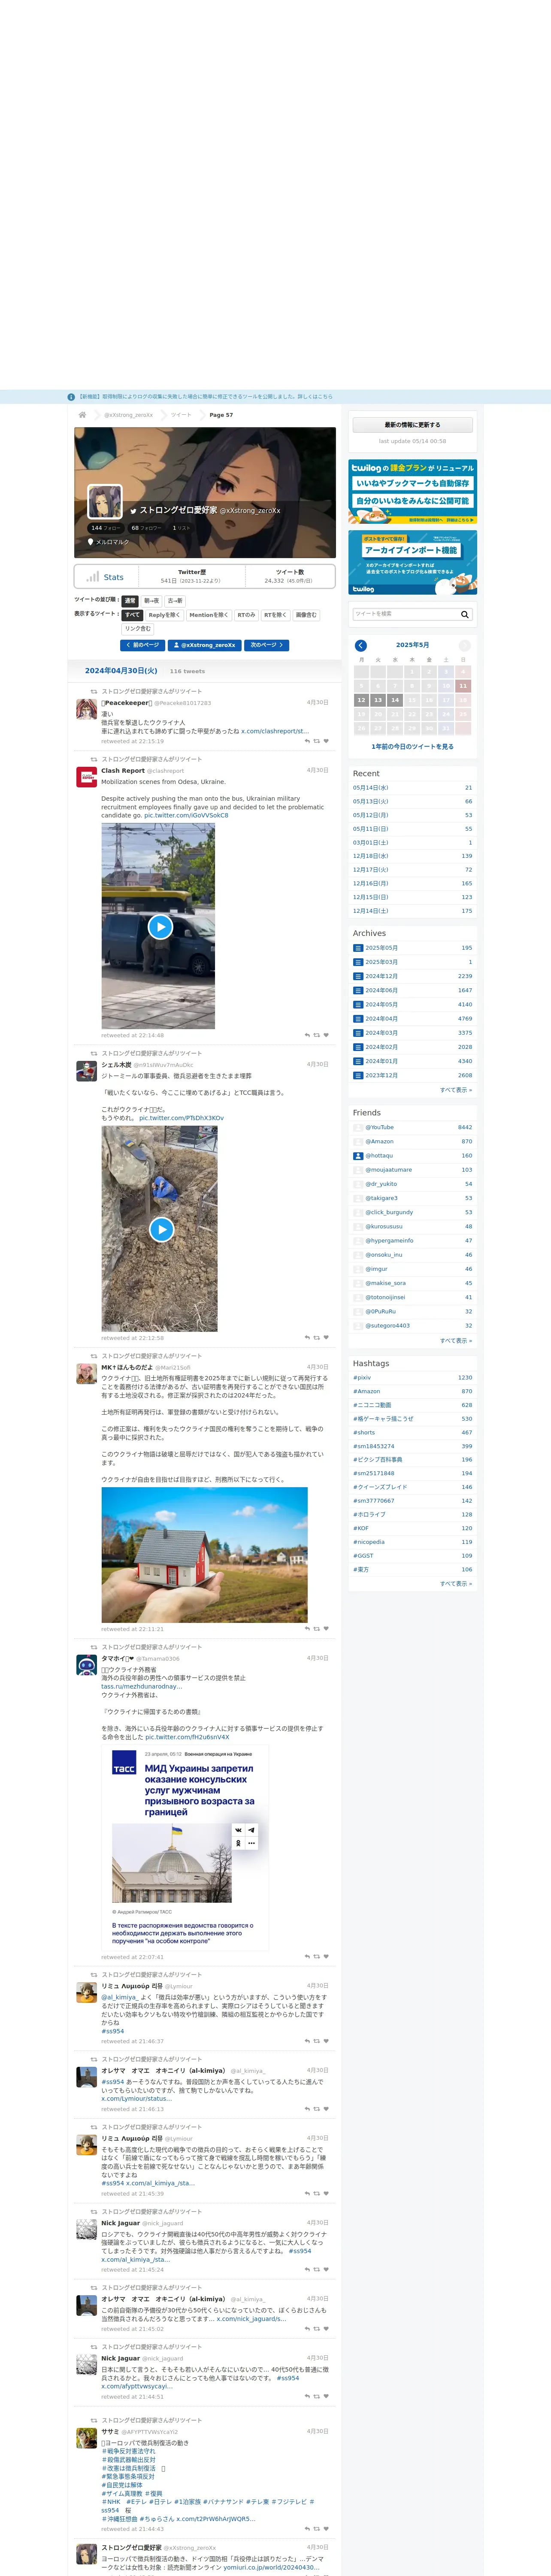Open Peacekeeper profile avatar
Image resolution: width=551 pixels, height=2576 pixels.
click(87, 709)
